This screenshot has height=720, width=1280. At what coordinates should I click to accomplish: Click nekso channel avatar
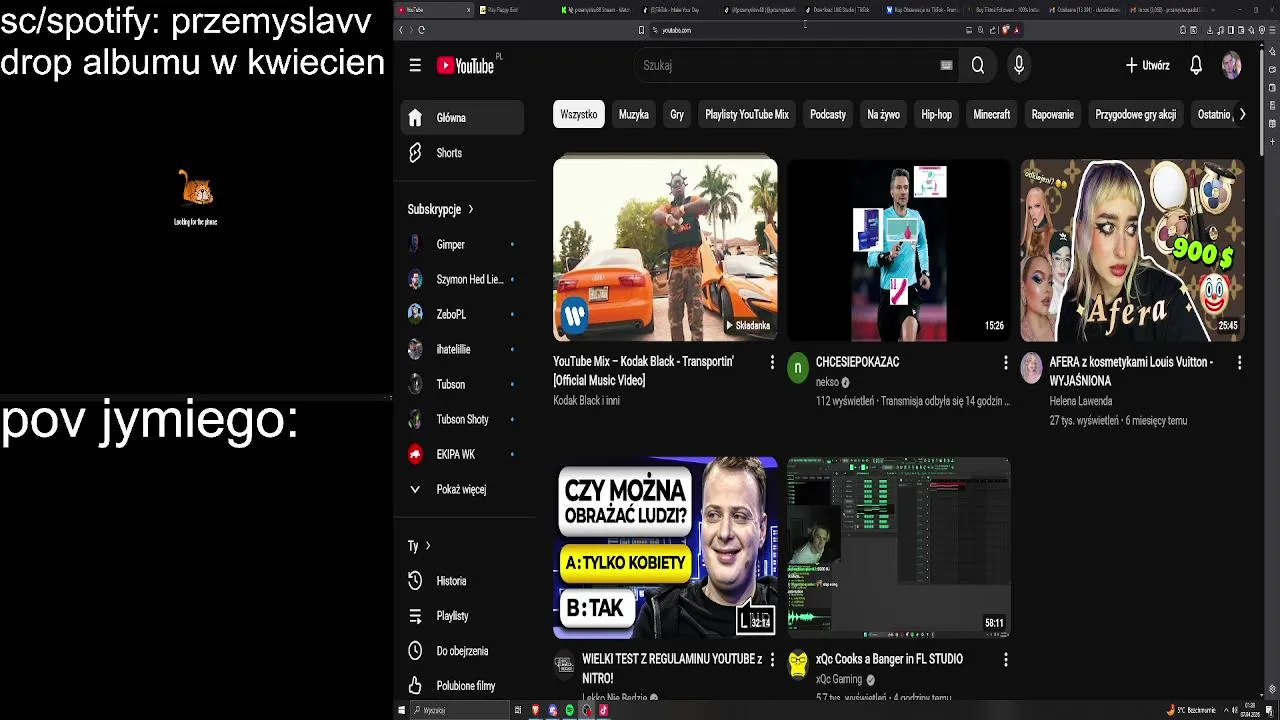[x=797, y=368]
